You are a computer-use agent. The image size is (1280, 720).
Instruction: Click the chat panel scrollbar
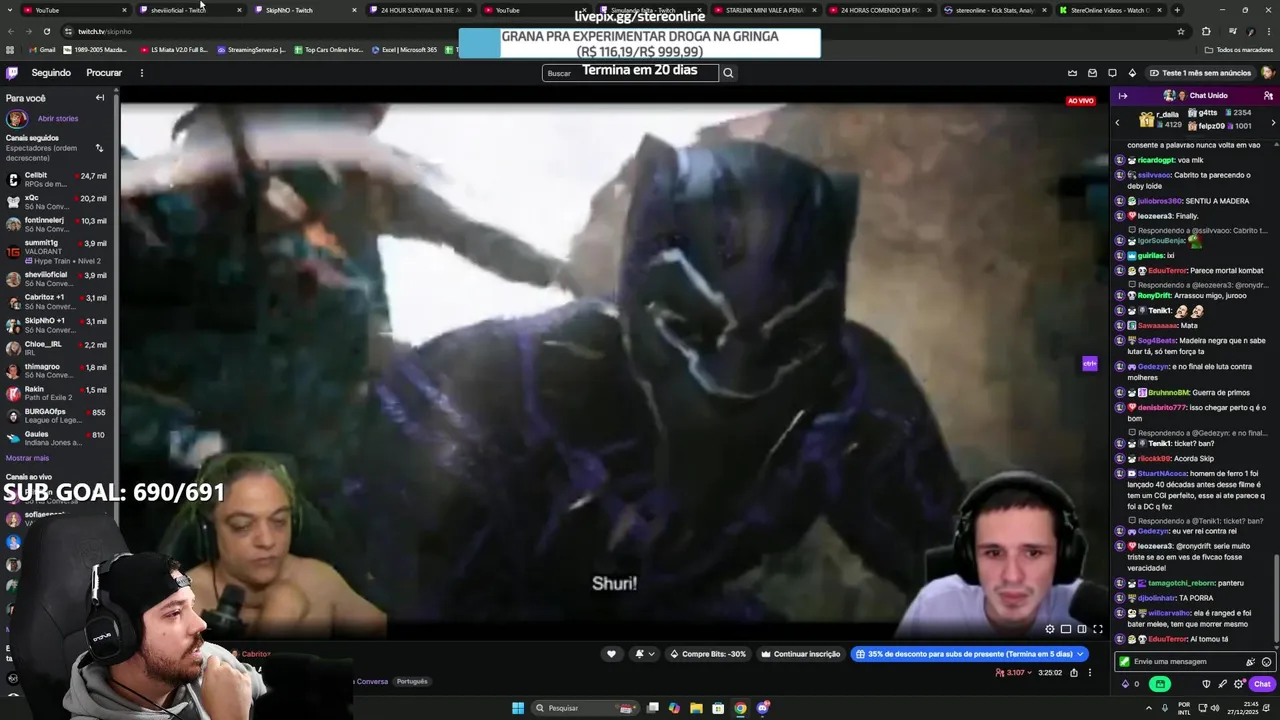1277,600
